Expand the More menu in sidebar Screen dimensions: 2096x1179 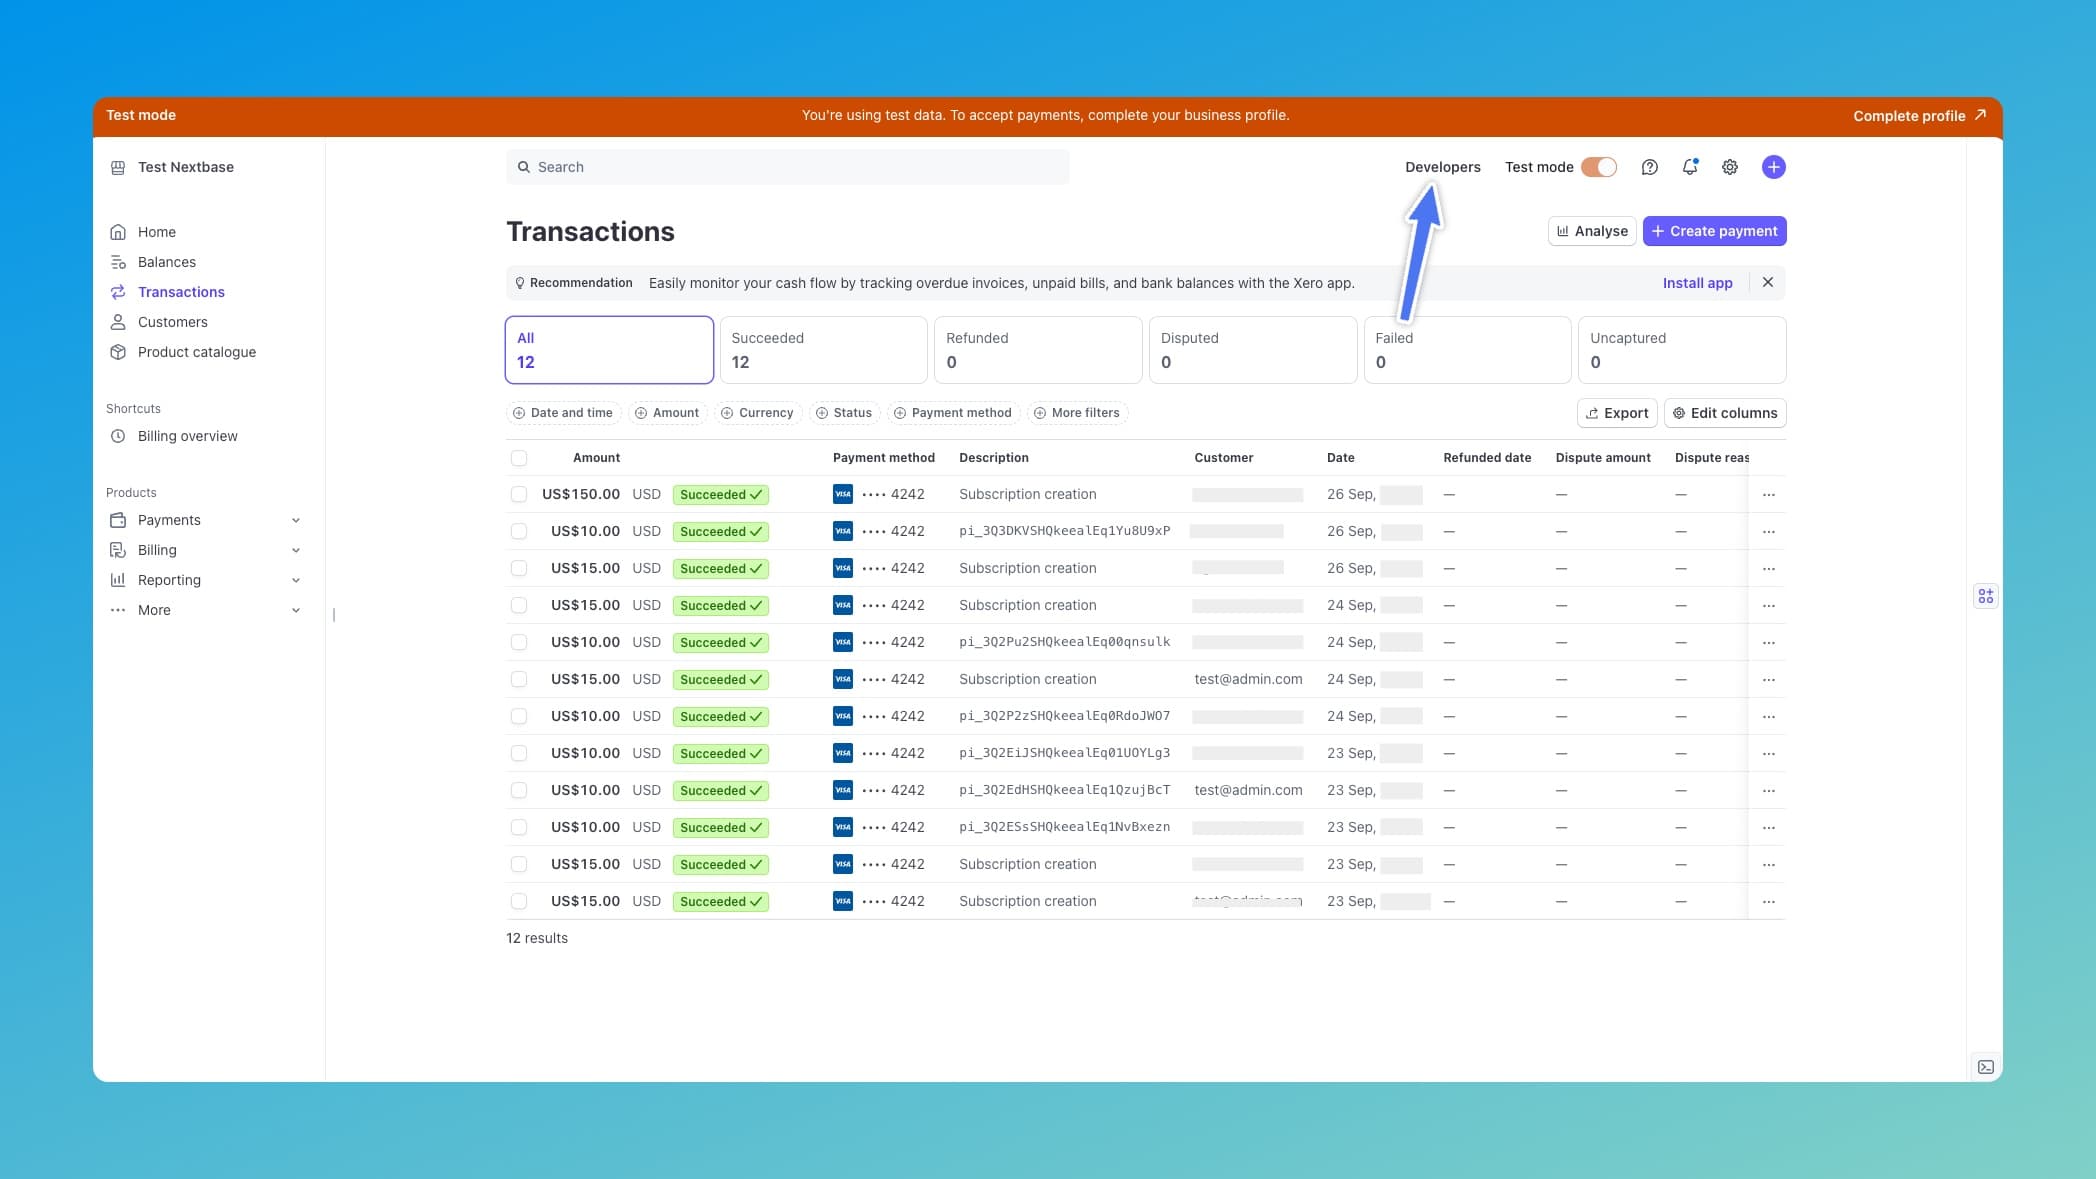click(152, 609)
